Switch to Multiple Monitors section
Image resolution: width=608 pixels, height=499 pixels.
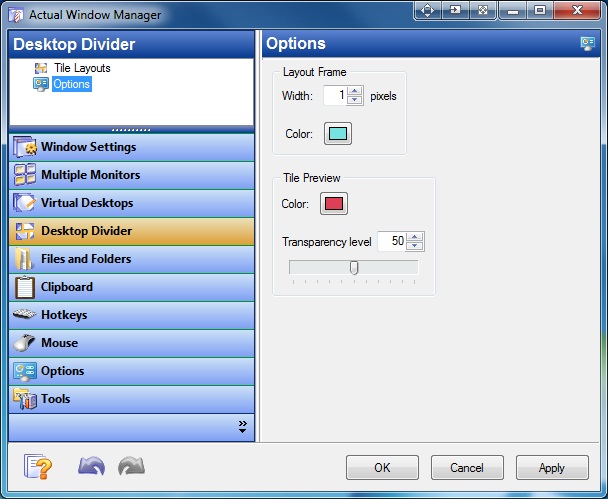(131, 175)
